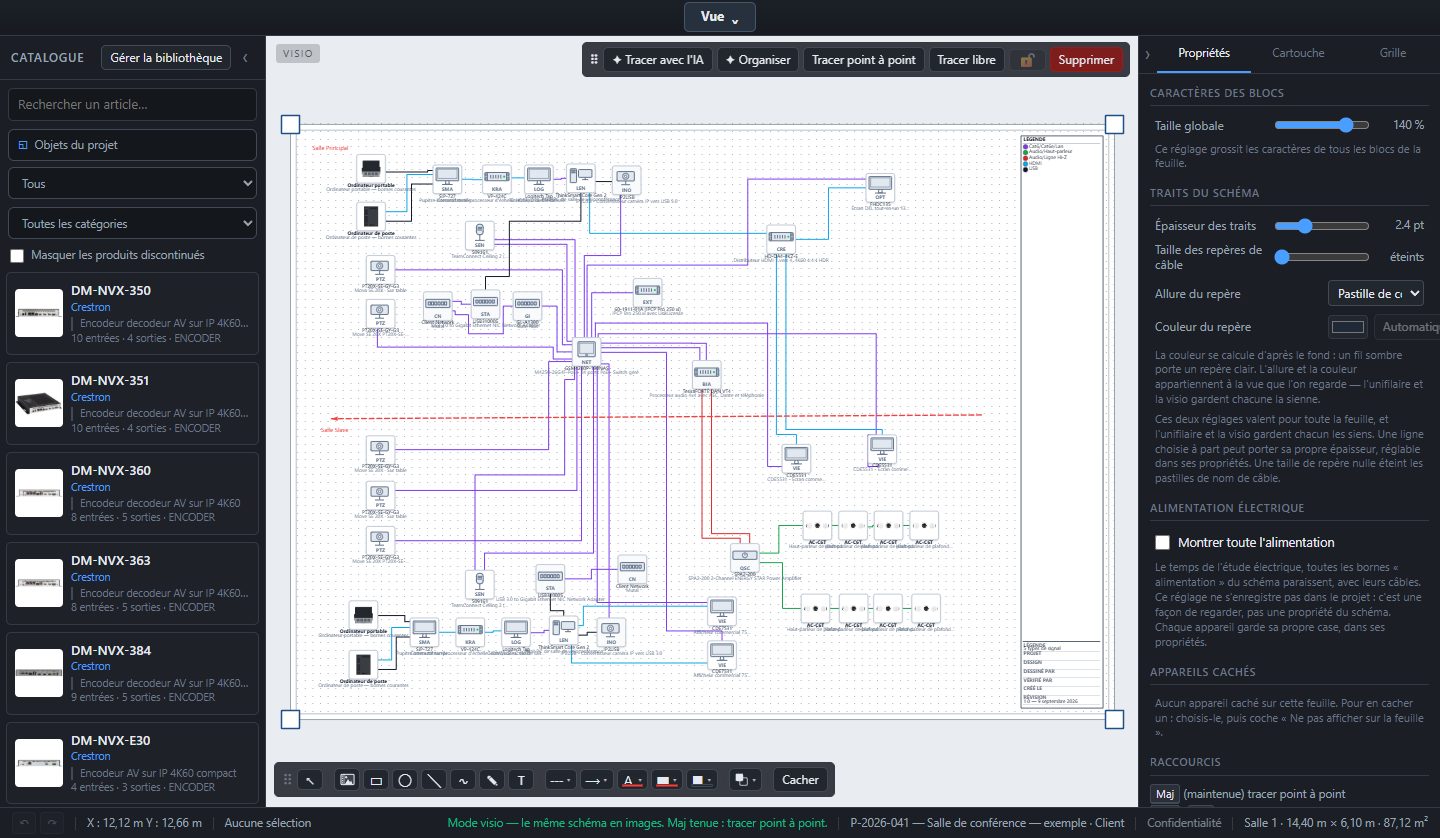Select the arrow pointer tool
The image size is (1440, 838).
(313, 780)
